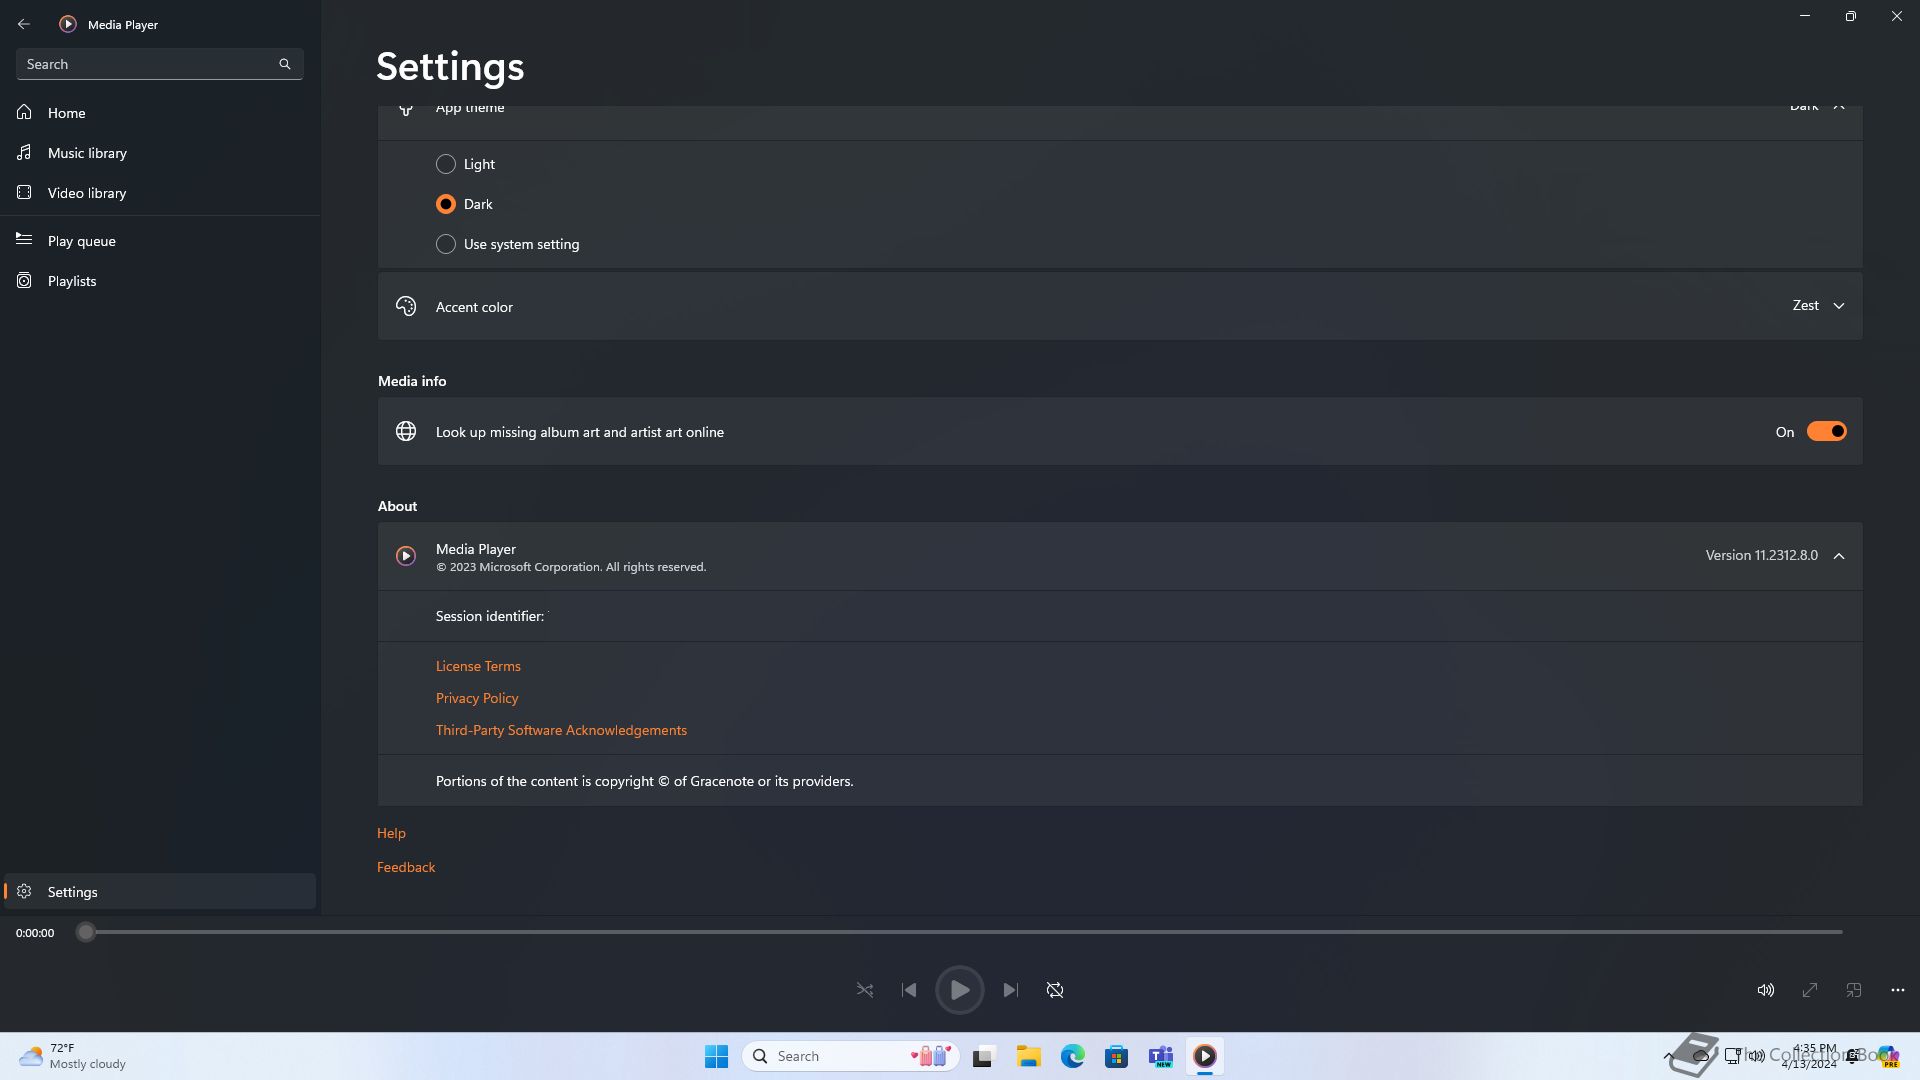
Task: Open the Video library
Action: pyautogui.click(x=160, y=193)
